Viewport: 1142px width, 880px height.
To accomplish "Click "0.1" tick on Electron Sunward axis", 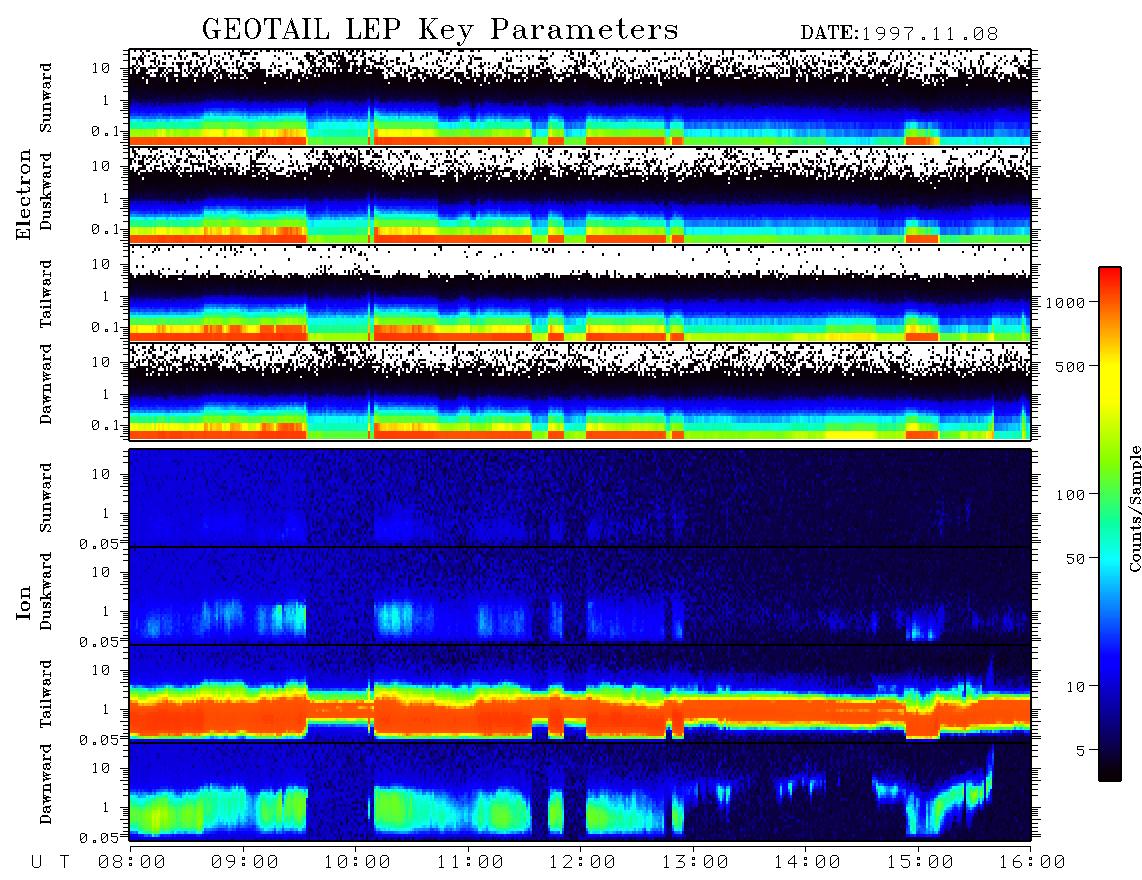I will click(x=104, y=131).
